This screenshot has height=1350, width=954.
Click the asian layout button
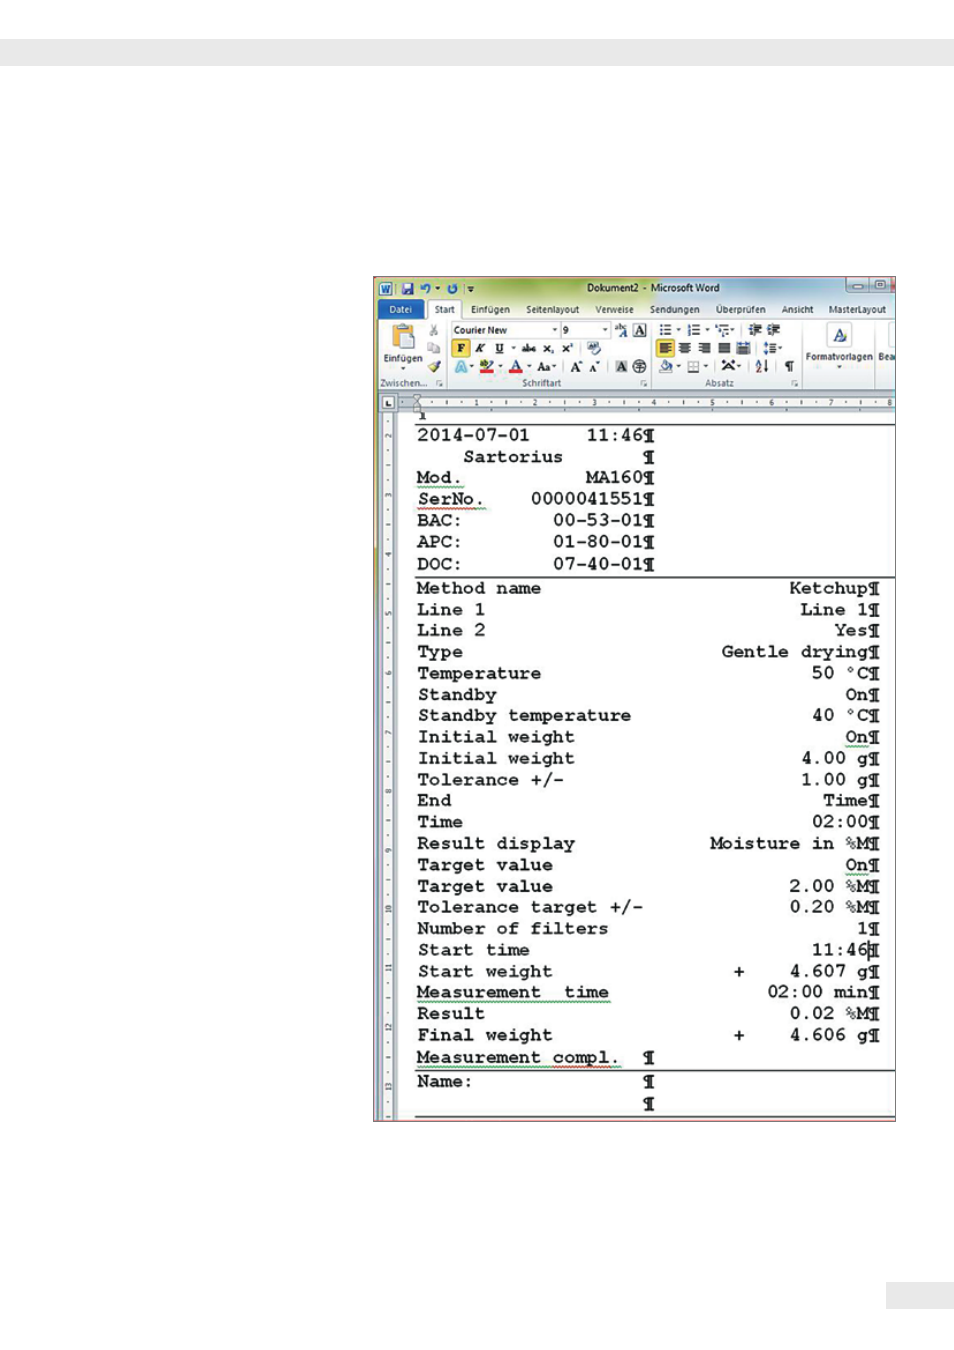pyautogui.click(x=732, y=367)
